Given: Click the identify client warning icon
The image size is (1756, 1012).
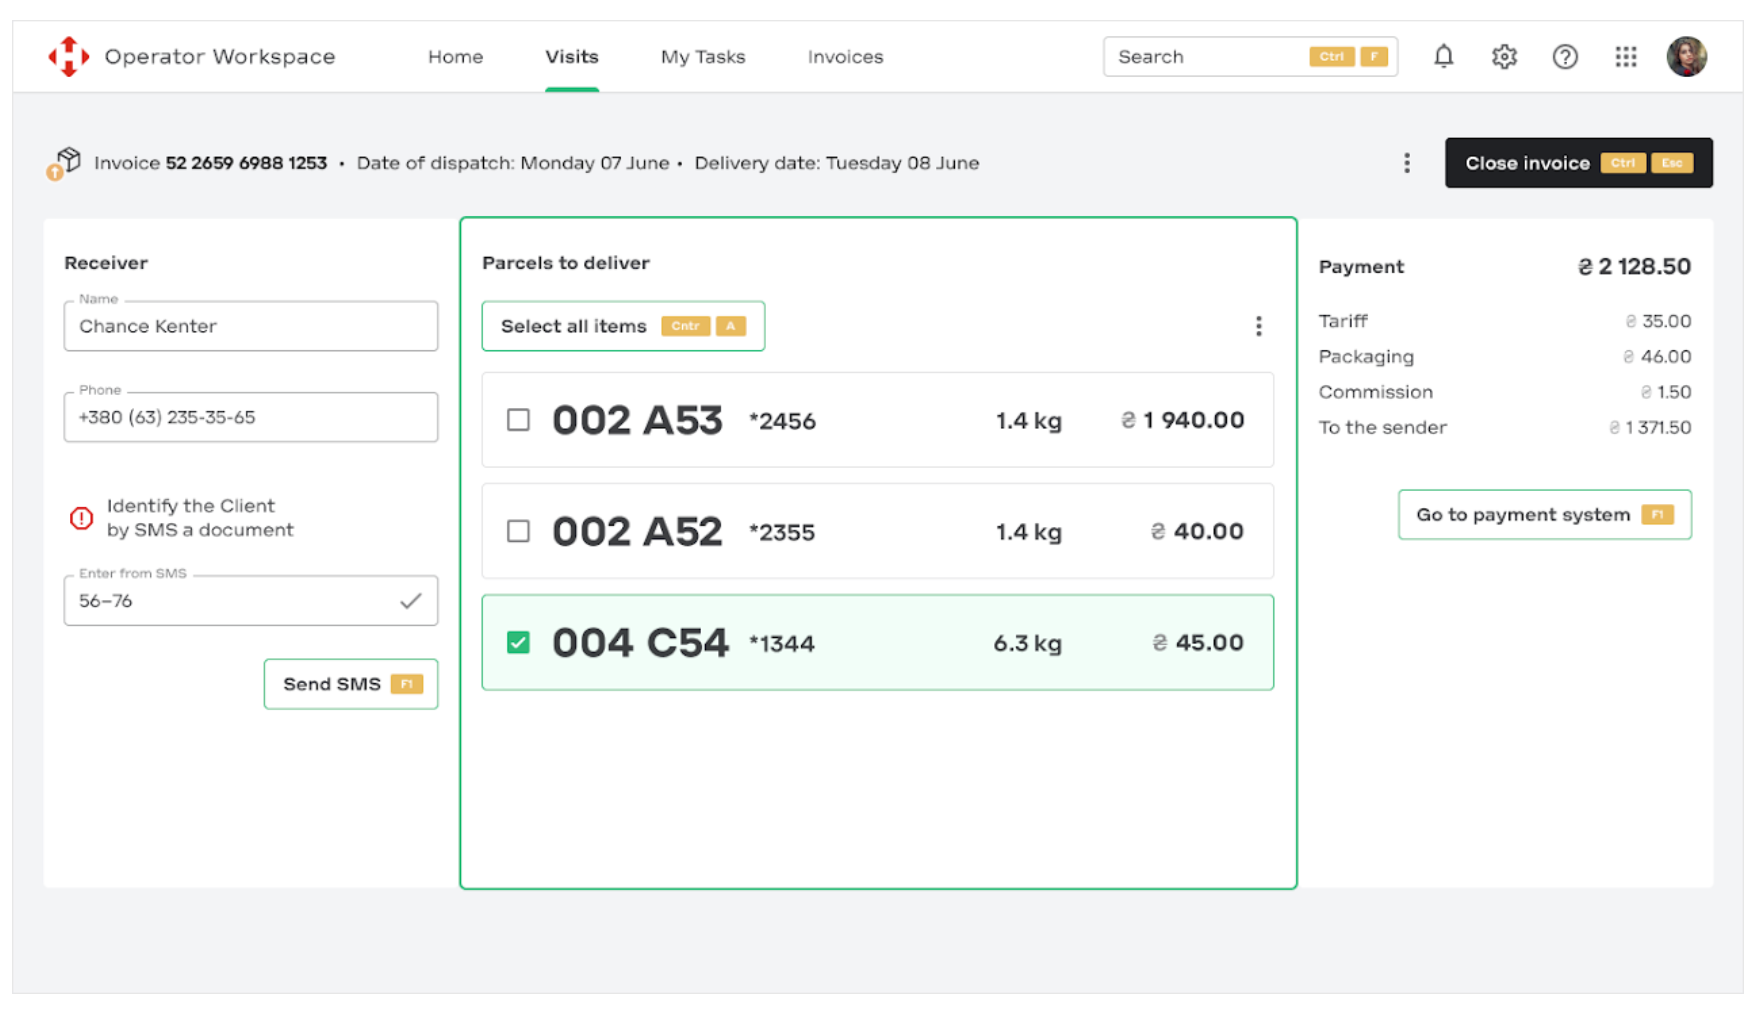Looking at the screenshot, I should (x=81, y=518).
